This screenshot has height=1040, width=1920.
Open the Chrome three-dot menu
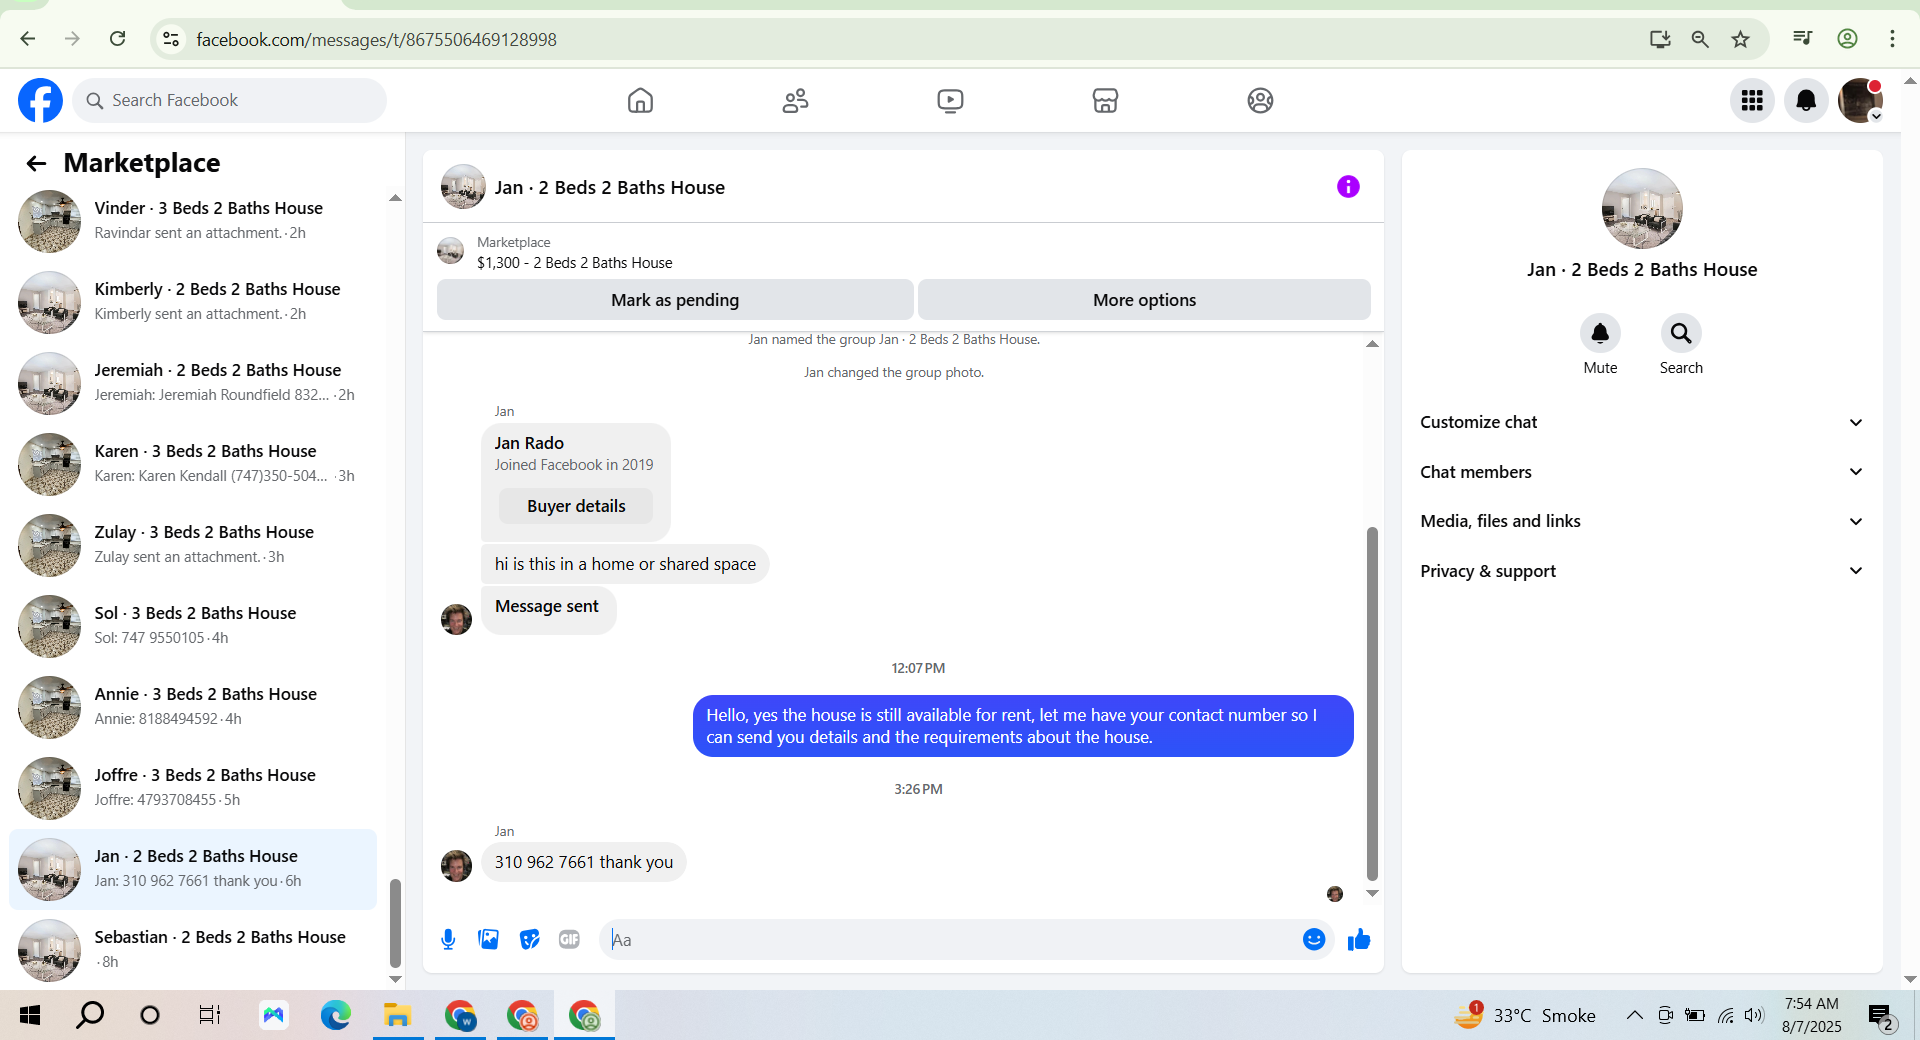[1892, 39]
